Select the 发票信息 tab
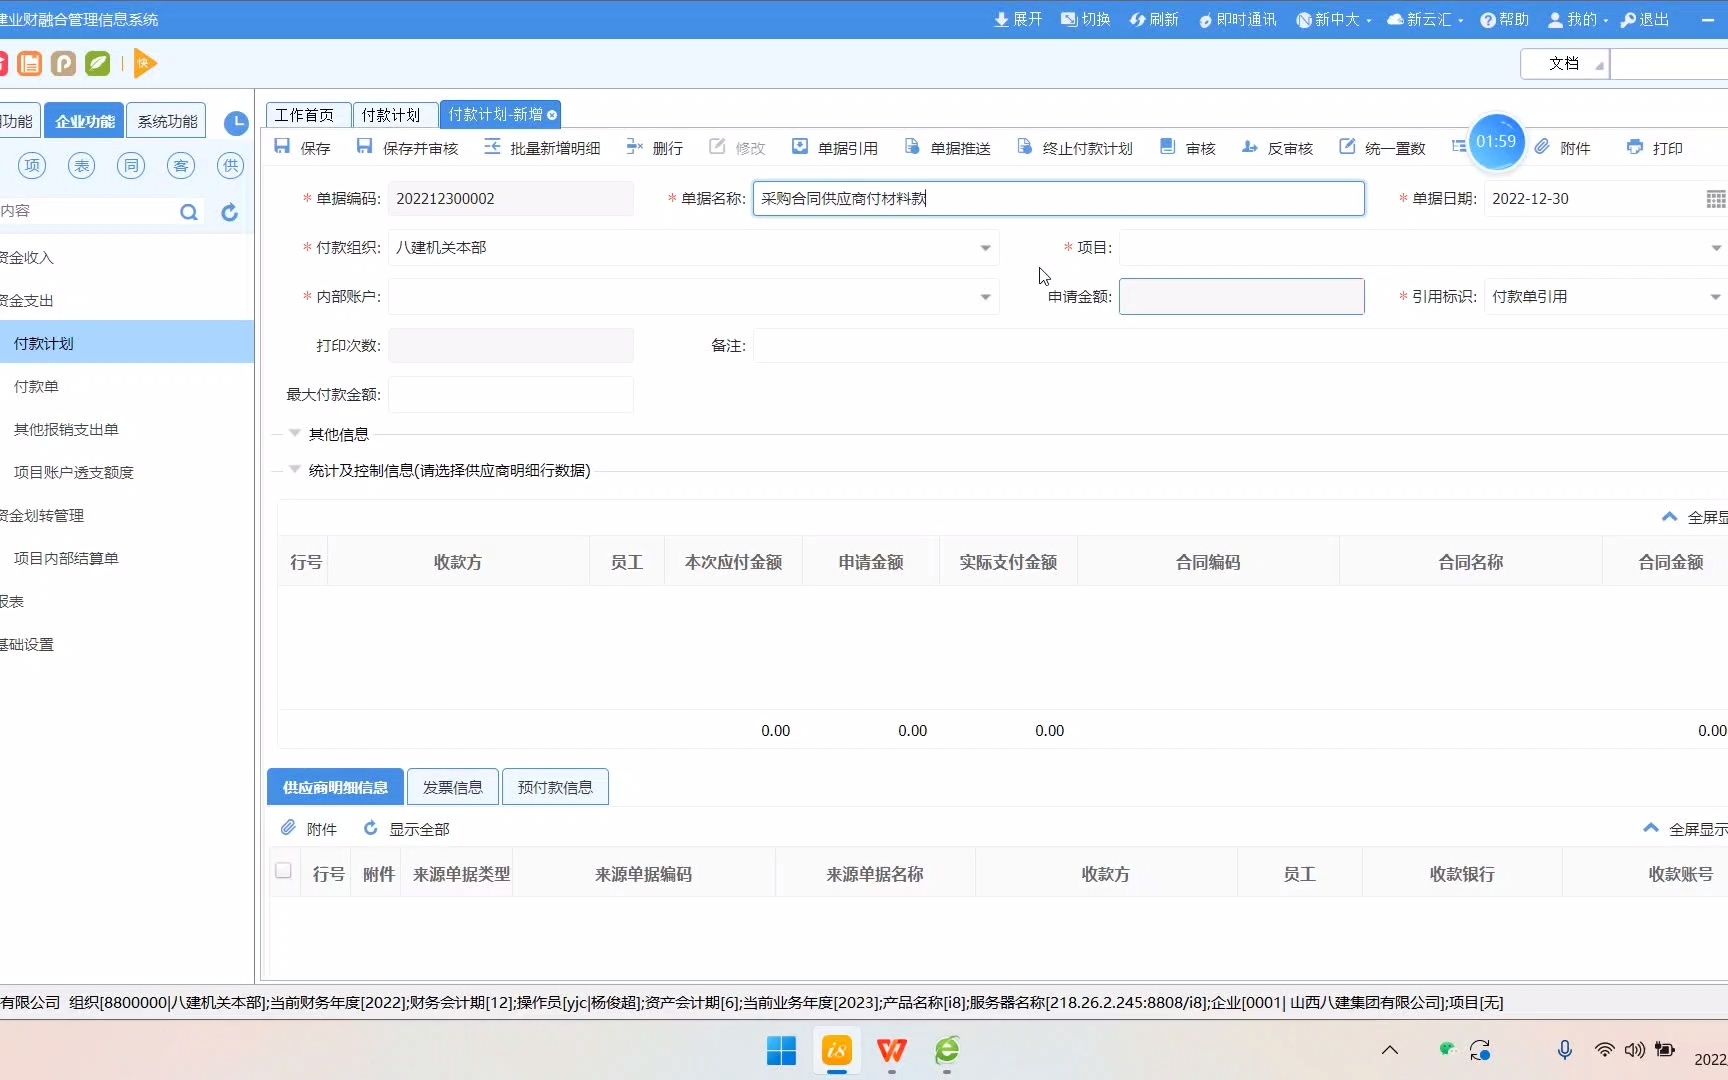Image resolution: width=1728 pixels, height=1080 pixels. [452, 787]
